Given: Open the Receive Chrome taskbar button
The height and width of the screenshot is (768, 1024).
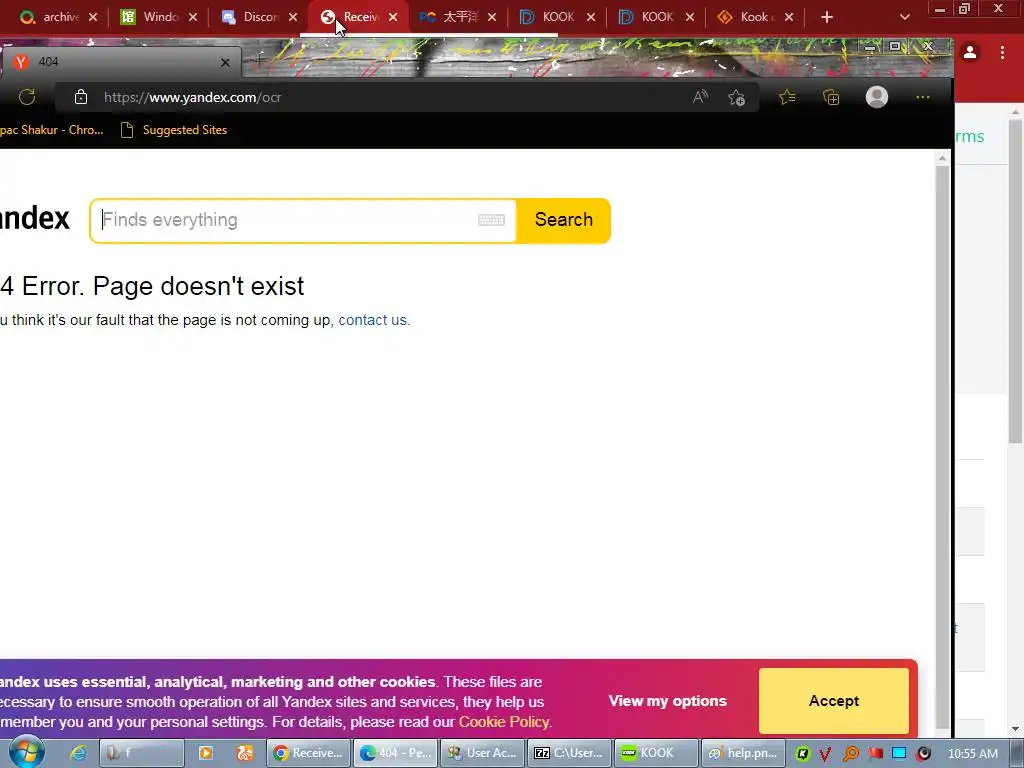Looking at the screenshot, I should tap(308, 753).
